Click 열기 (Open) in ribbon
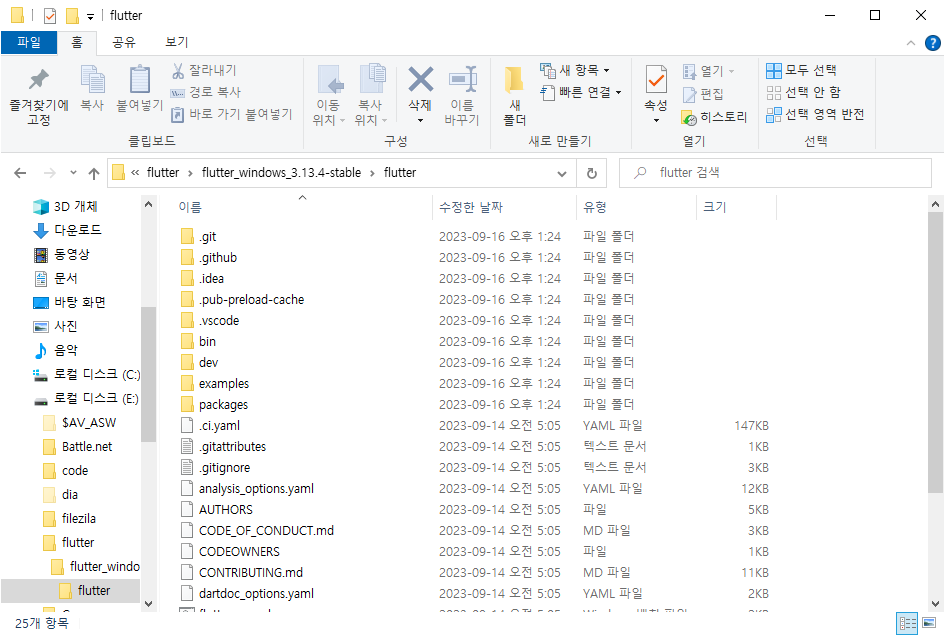The width and height of the screenshot is (945, 636). tap(709, 71)
